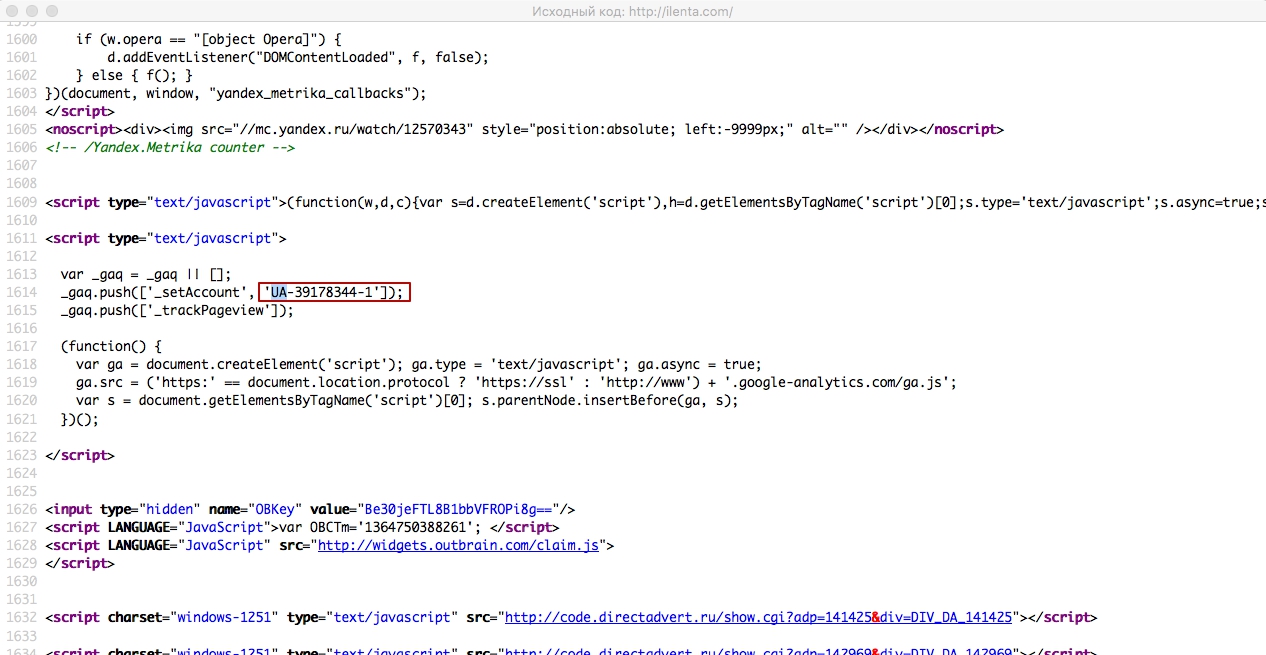Screen dimensions: 1266x655
Task: Close the source code window
Action: (13, 12)
